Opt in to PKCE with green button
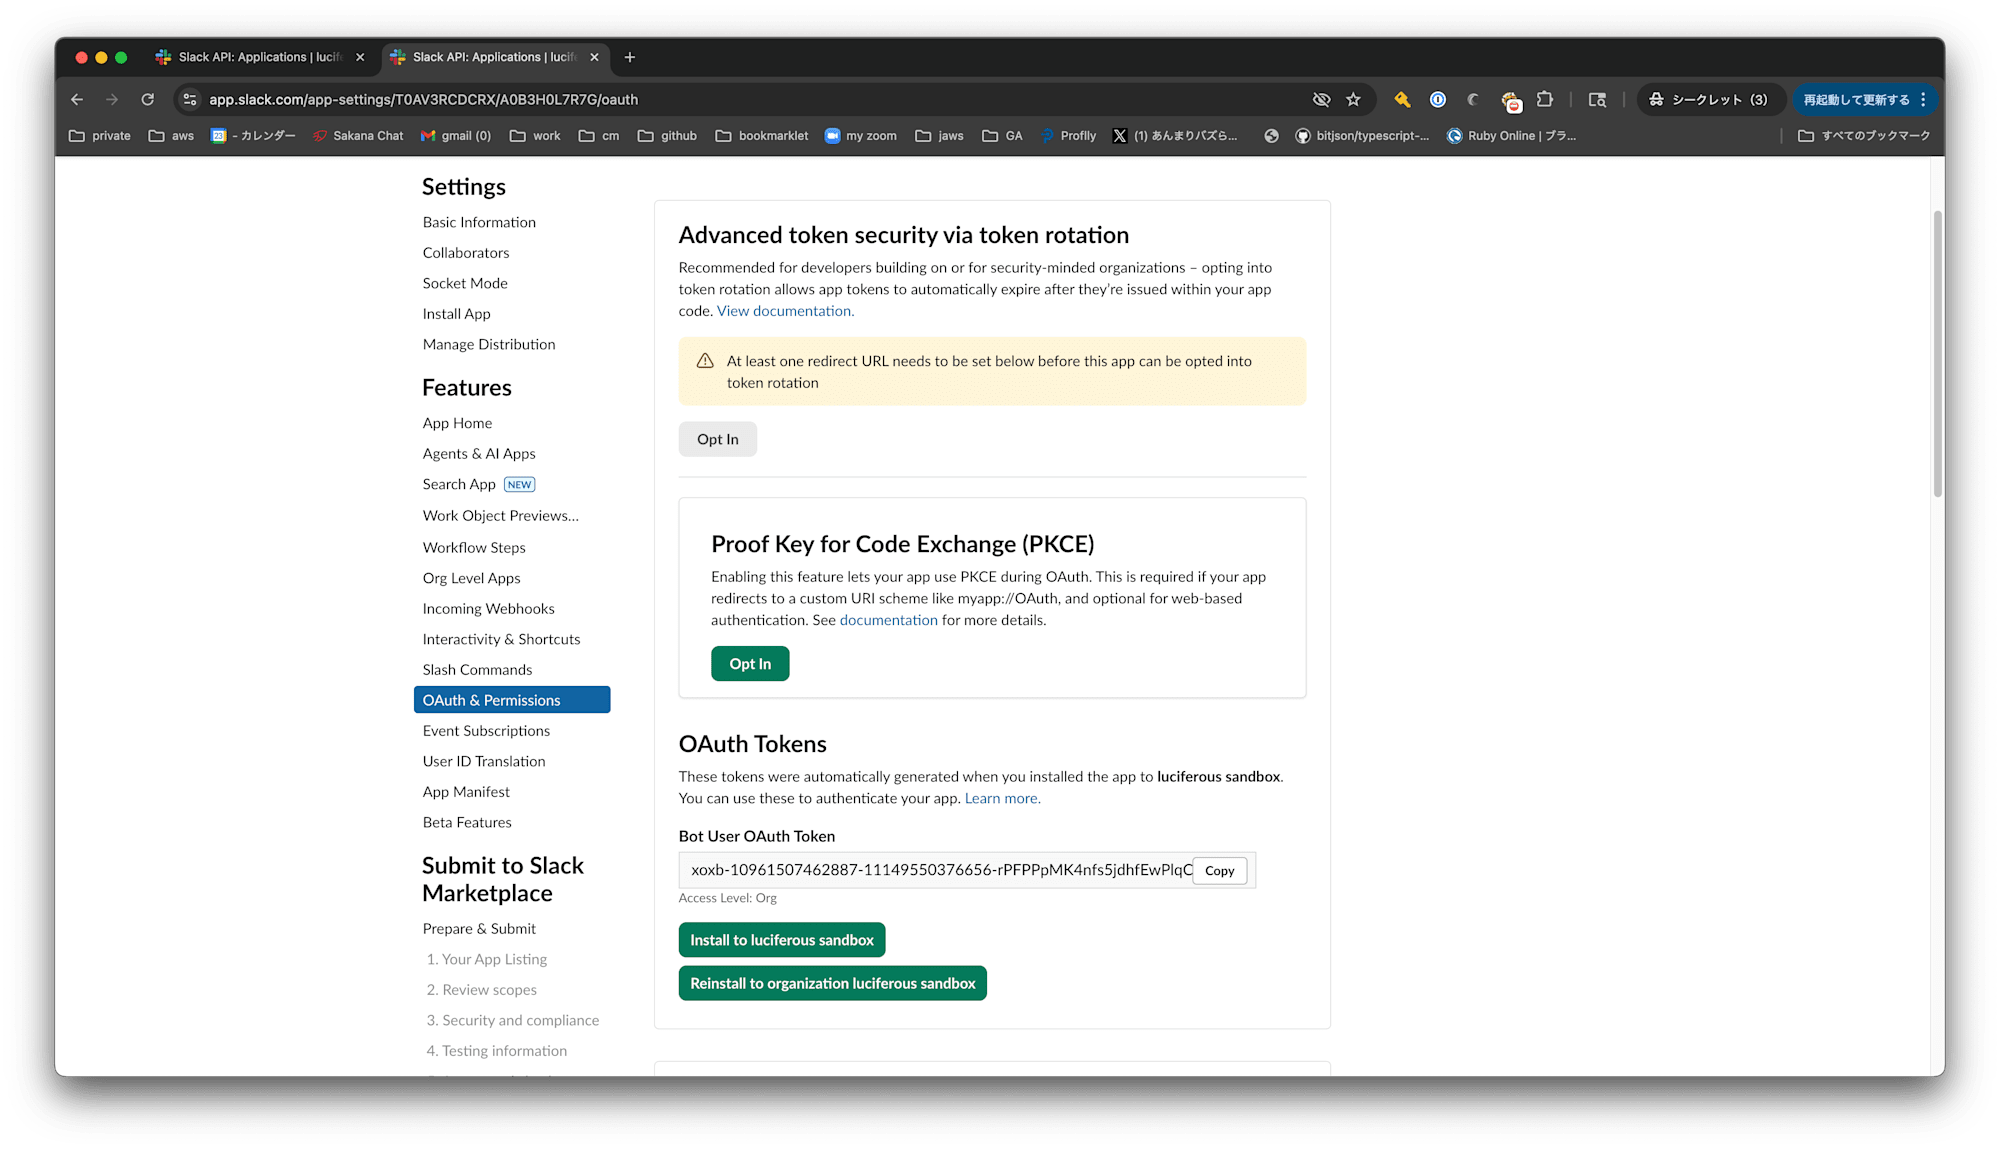 [750, 664]
